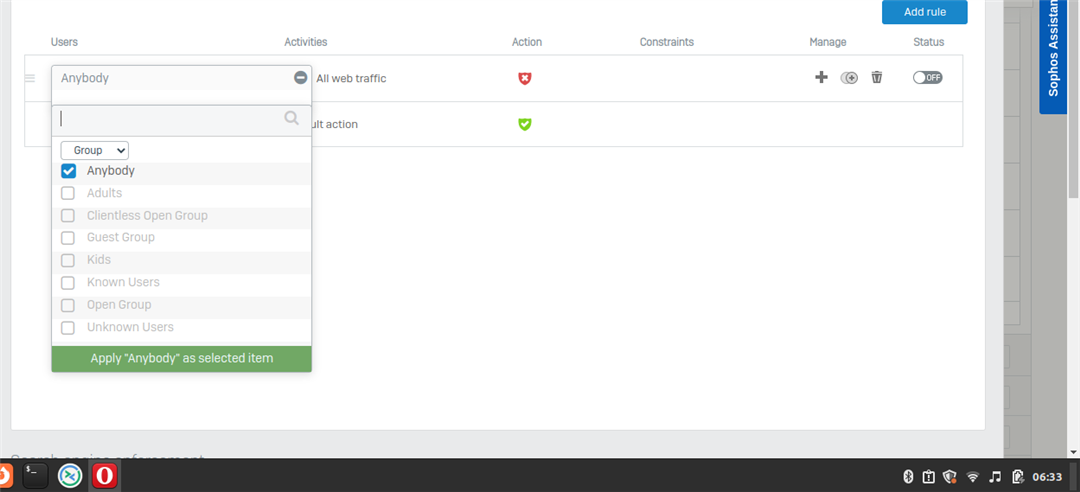Check the Clientless Open Group checkbox
Screen dimensions: 1080x492
[x=68, y=216]
